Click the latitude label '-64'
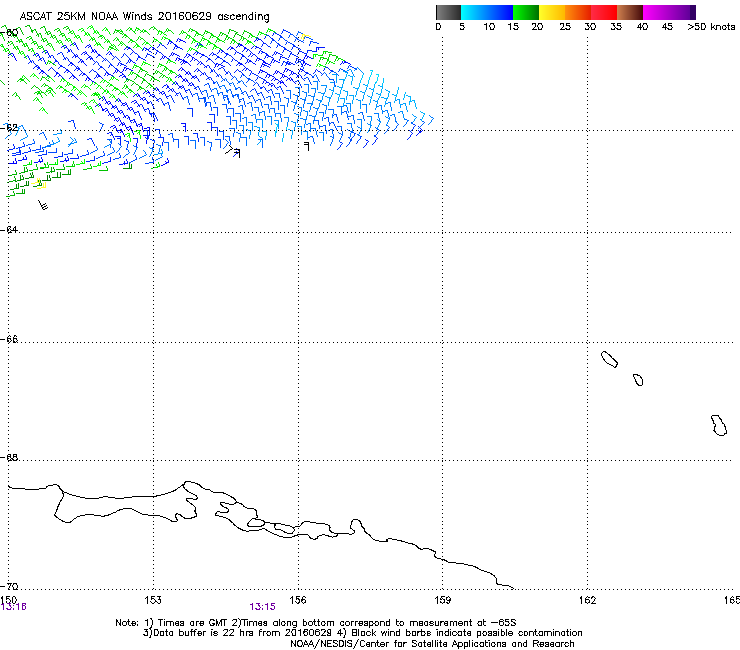Image resolution: width=740 pixels, height=650 pixels. (9, 229)
